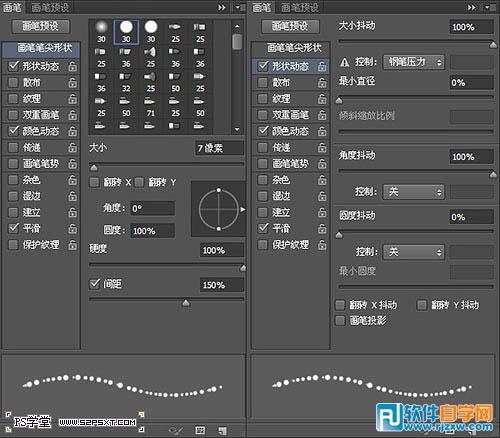The width and height of the screenshot is (500, 438).
Task: Toggle the bristle brush preview icon
Action: coord(175,430)
